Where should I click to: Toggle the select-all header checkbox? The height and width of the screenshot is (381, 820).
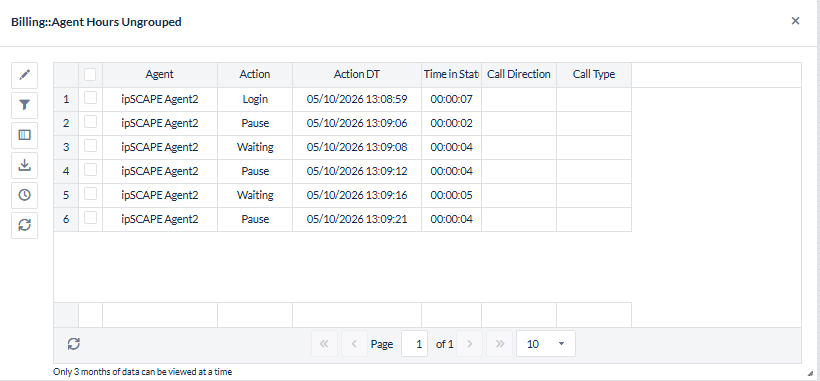pyautogui.click(x=90, y=75)
